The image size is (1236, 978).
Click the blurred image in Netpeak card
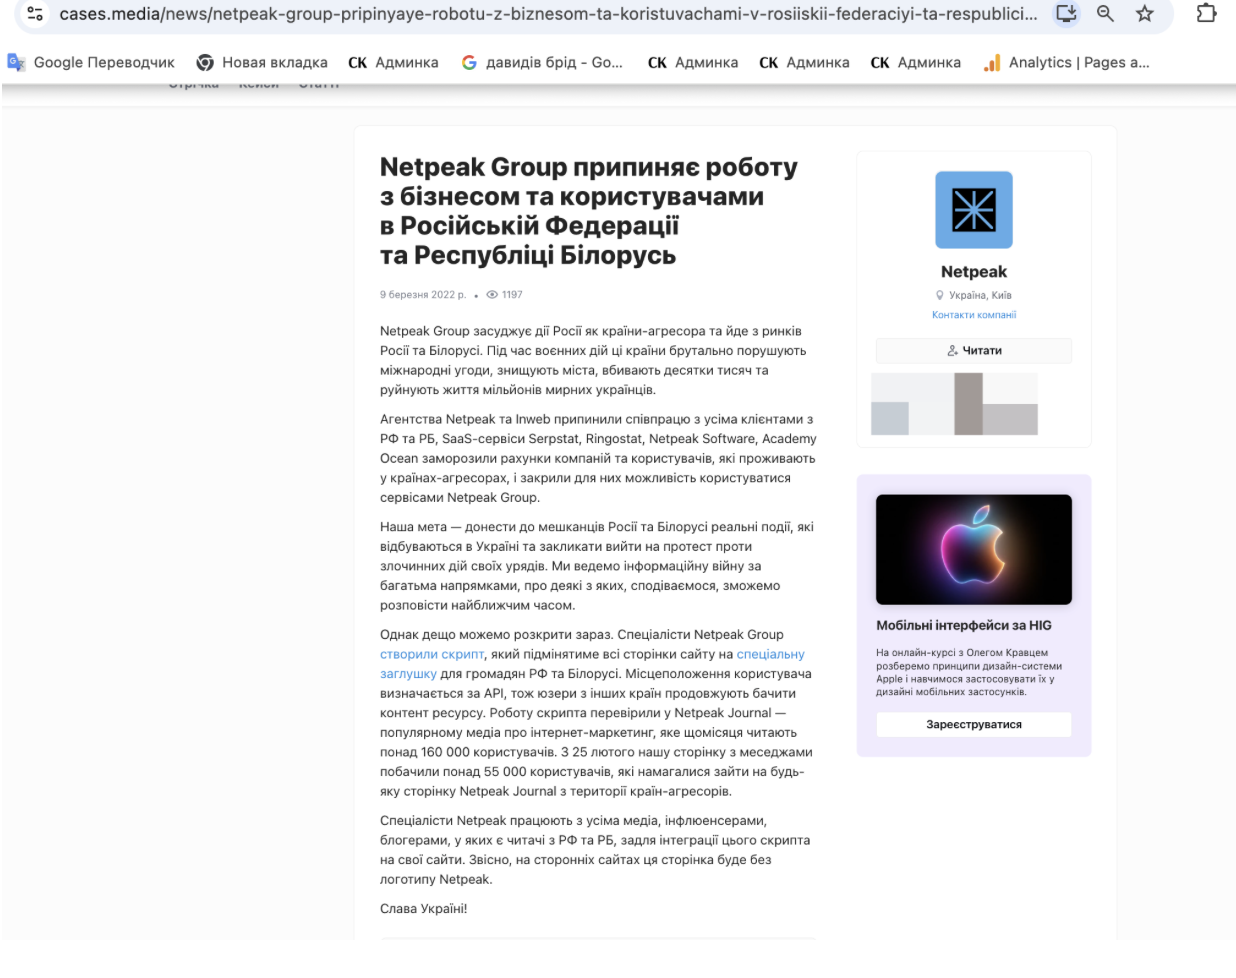[955, 404]
